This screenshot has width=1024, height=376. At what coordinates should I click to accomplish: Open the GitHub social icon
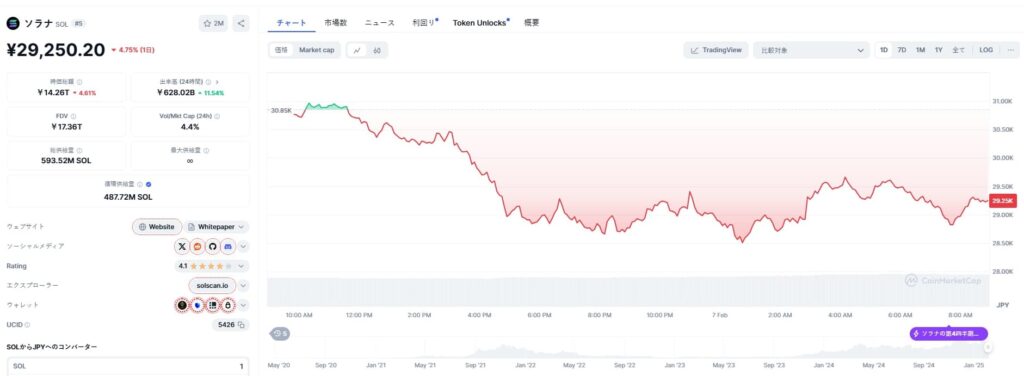pyautogui.click(x=212, y=246)
